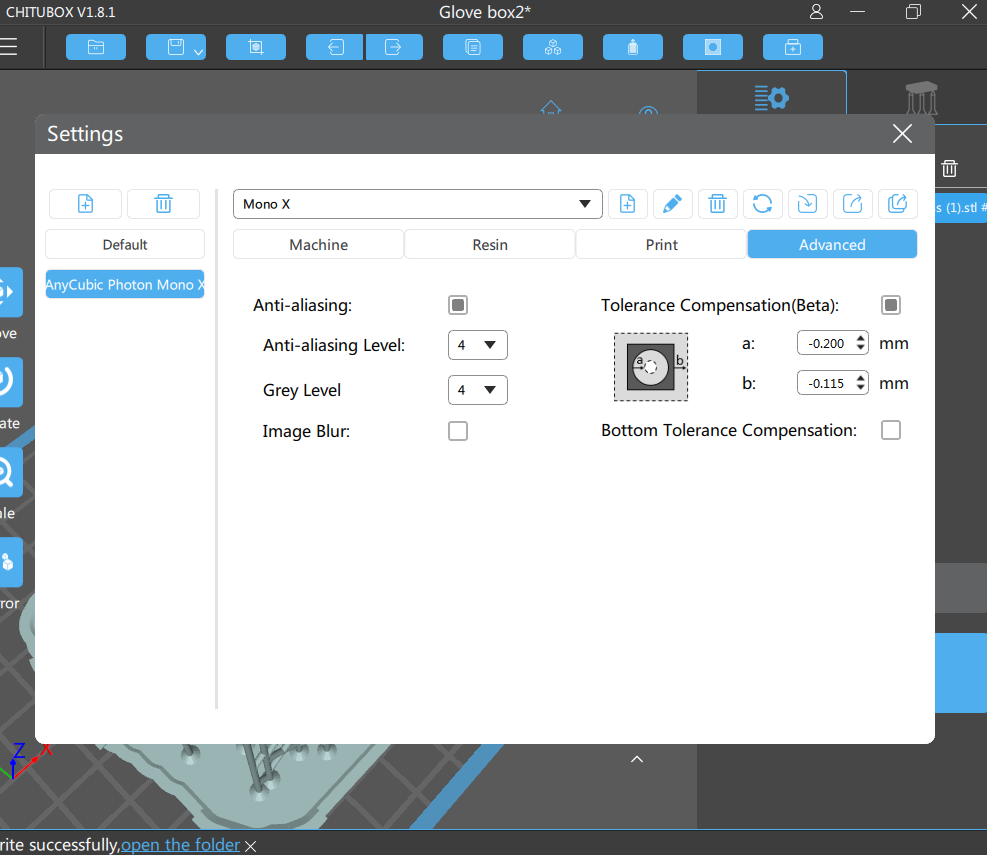The width and height of the screenshot is (987, 855).
Task: Click the redo right-arrow toolbar icon
Action: (393, 47)
